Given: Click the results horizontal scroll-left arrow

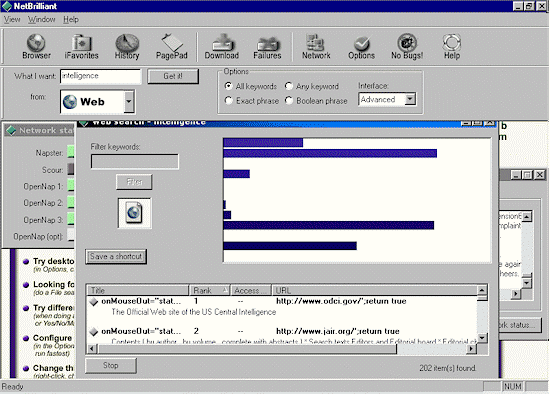Looking at the screenshot, I should click(92, 349).
